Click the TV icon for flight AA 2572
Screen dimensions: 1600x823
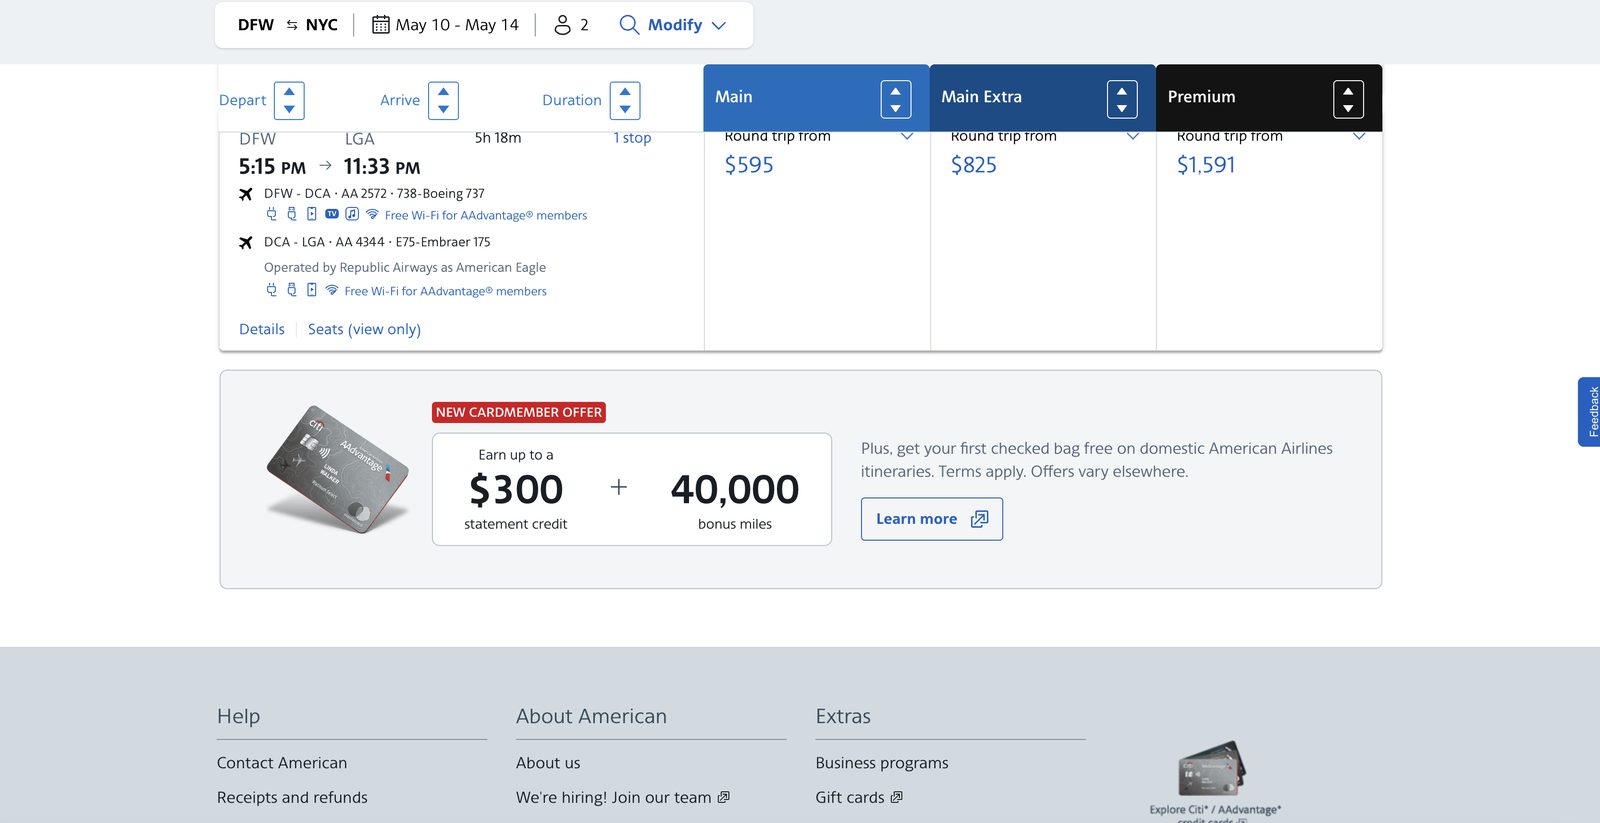[332, 214]
